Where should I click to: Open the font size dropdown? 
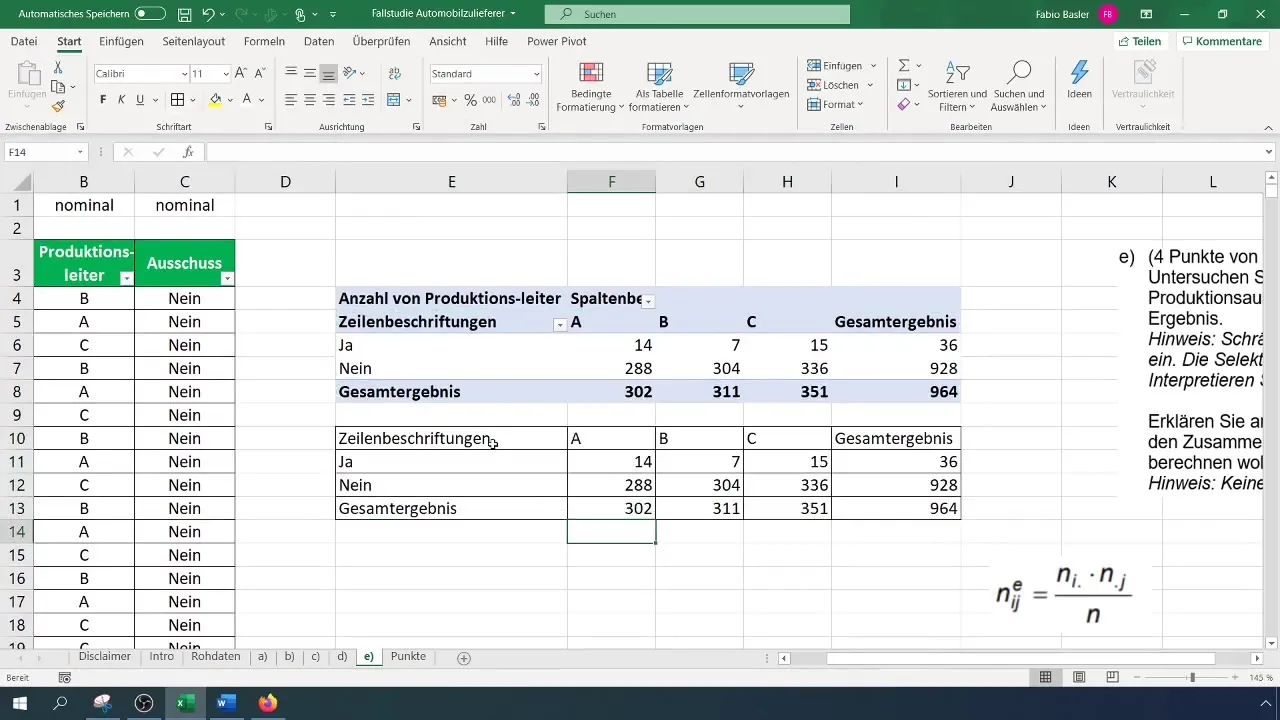click(225, 74)
